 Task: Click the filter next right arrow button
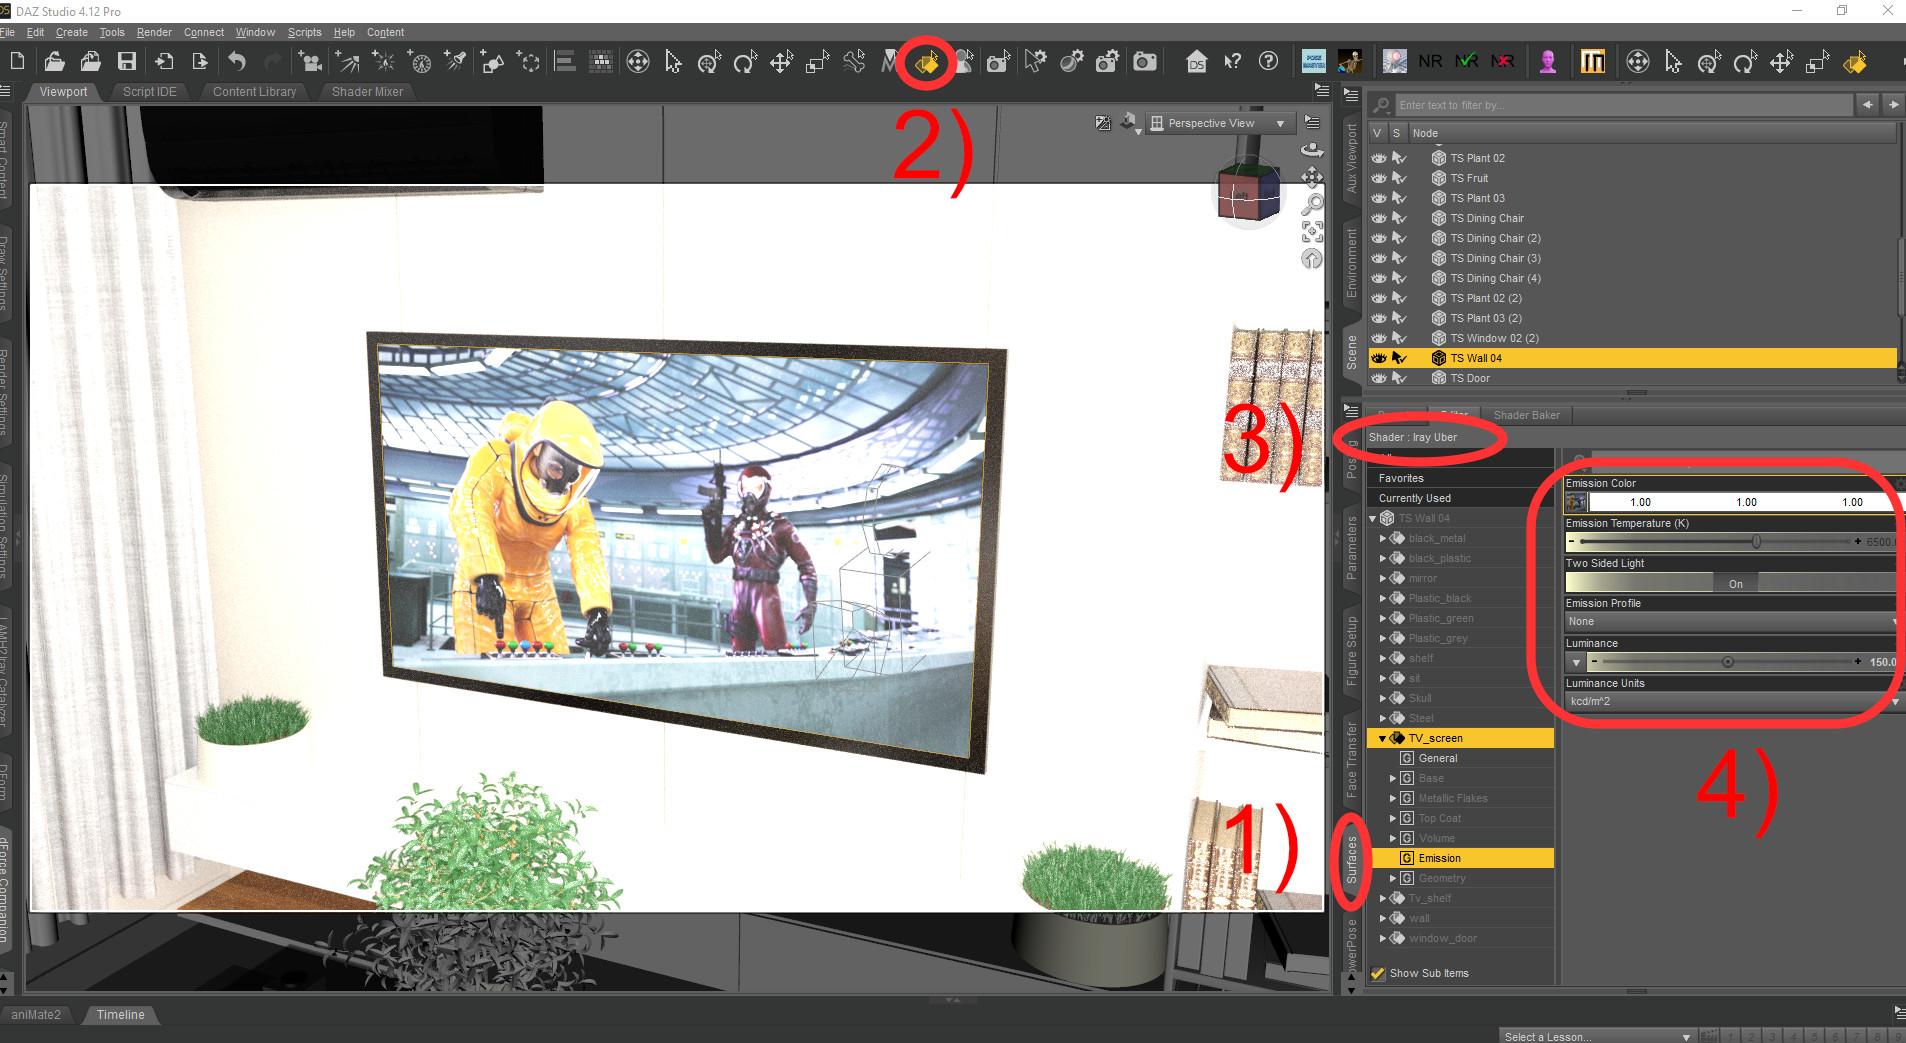pos(1893,104)
